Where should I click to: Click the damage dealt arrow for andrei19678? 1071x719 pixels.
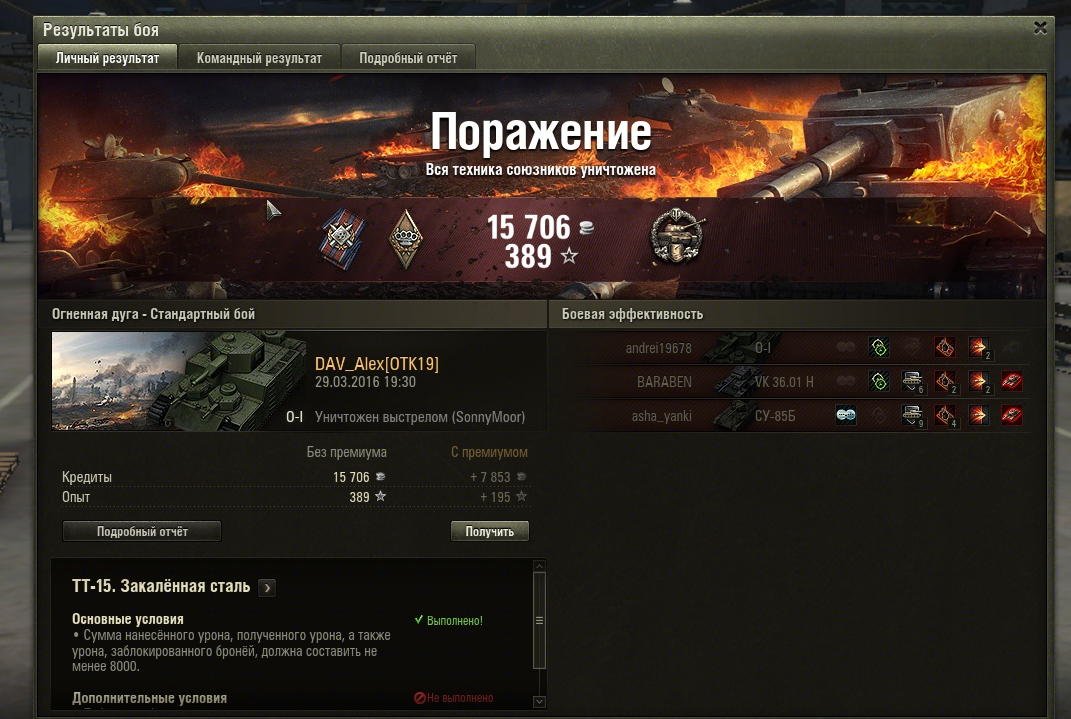(979, 348)
